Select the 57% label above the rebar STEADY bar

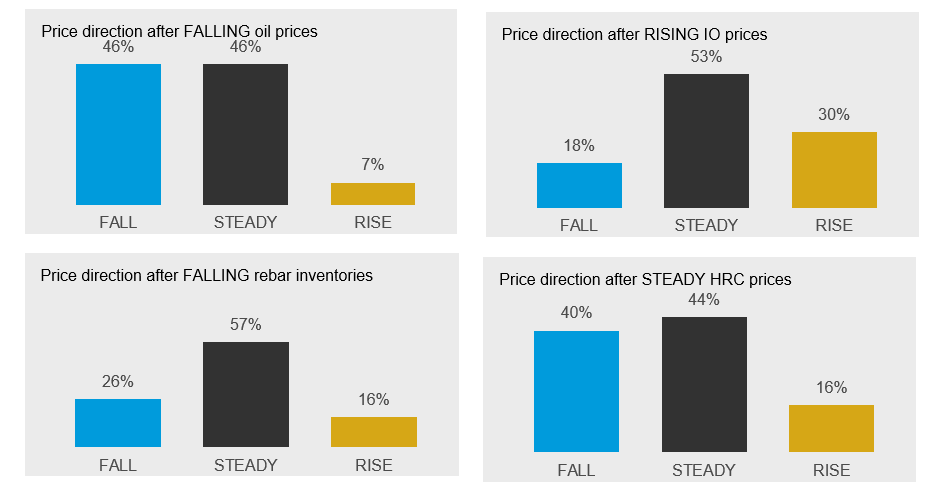pyautogui.click(x=245, y=325)
